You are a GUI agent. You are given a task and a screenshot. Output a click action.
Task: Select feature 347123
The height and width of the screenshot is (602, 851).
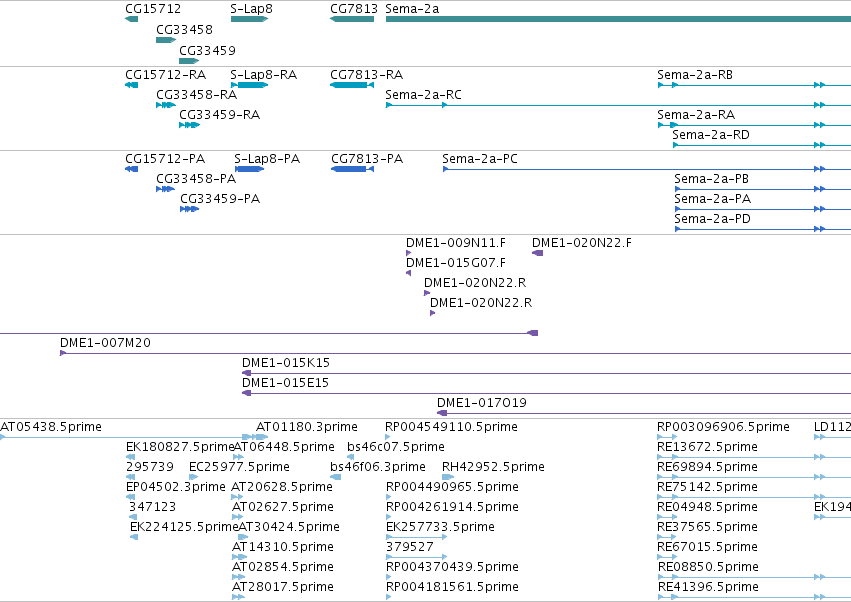pyautogui.click(x=153, y=507)
